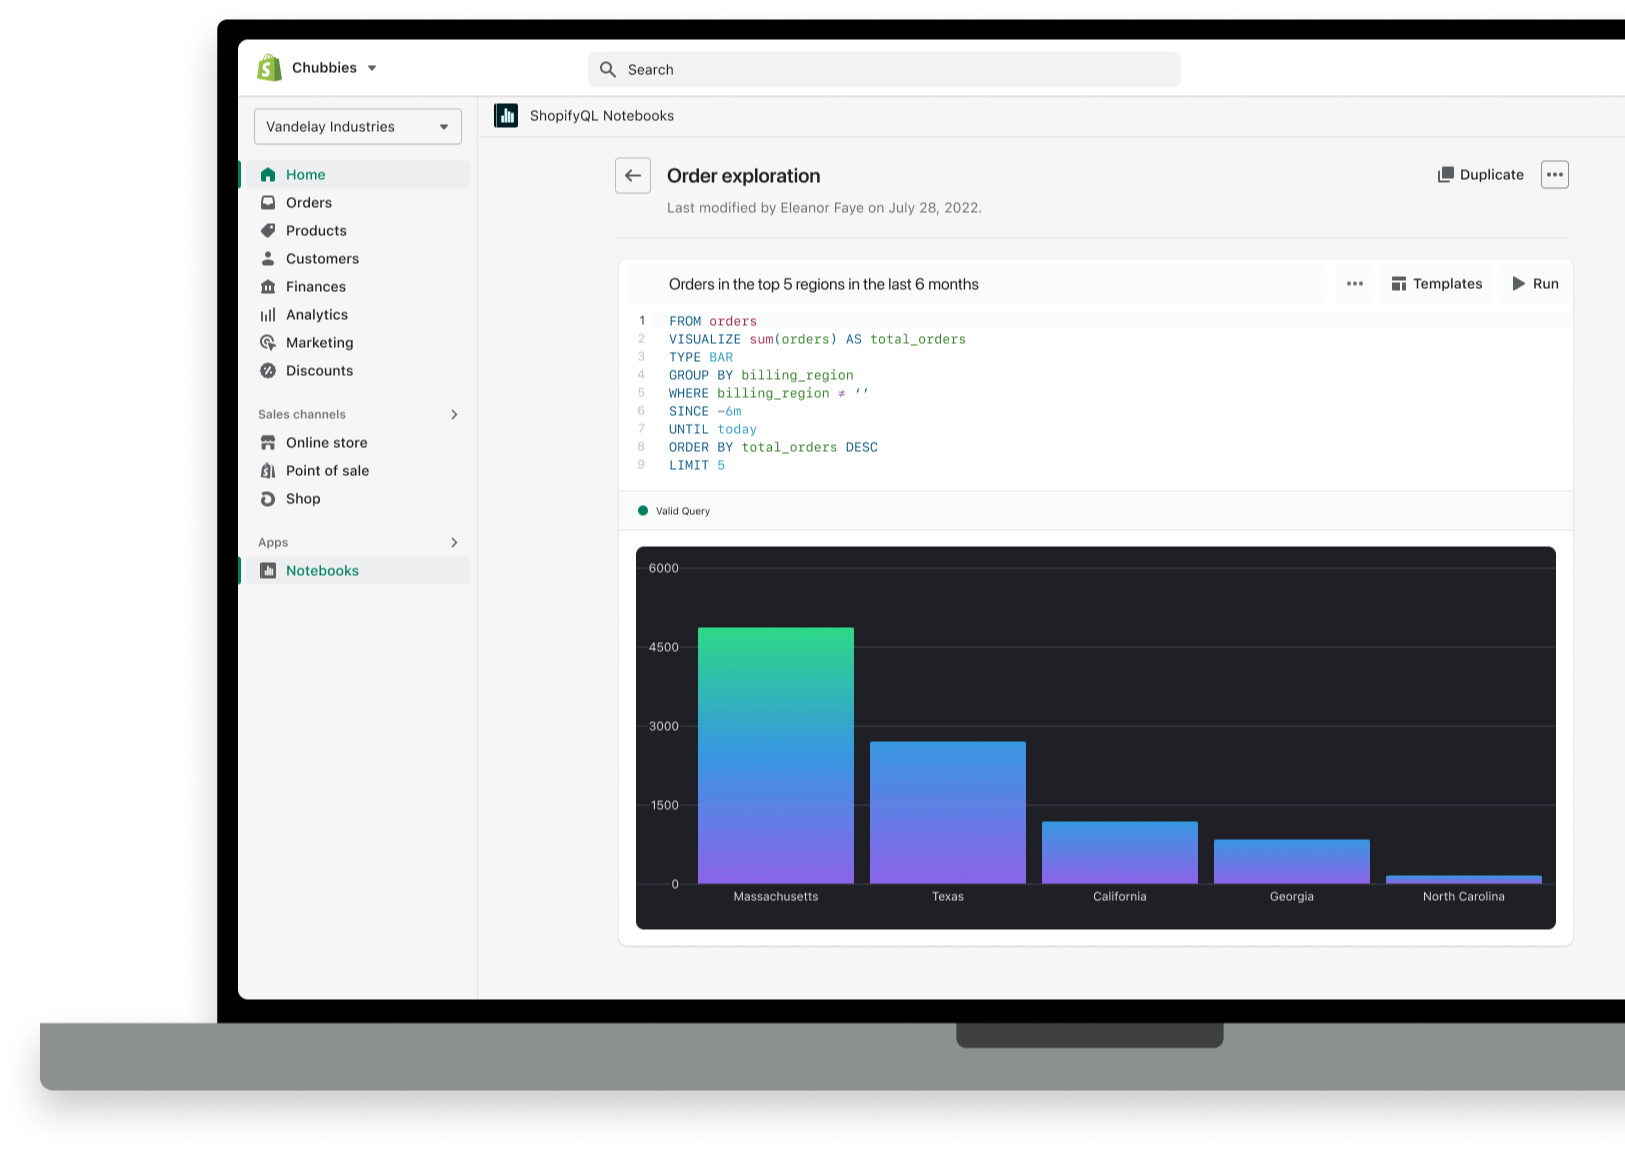Screen dimensions: 1625x1151
Task: Open Orders from the sidebar
Action: tap(308, 202)
